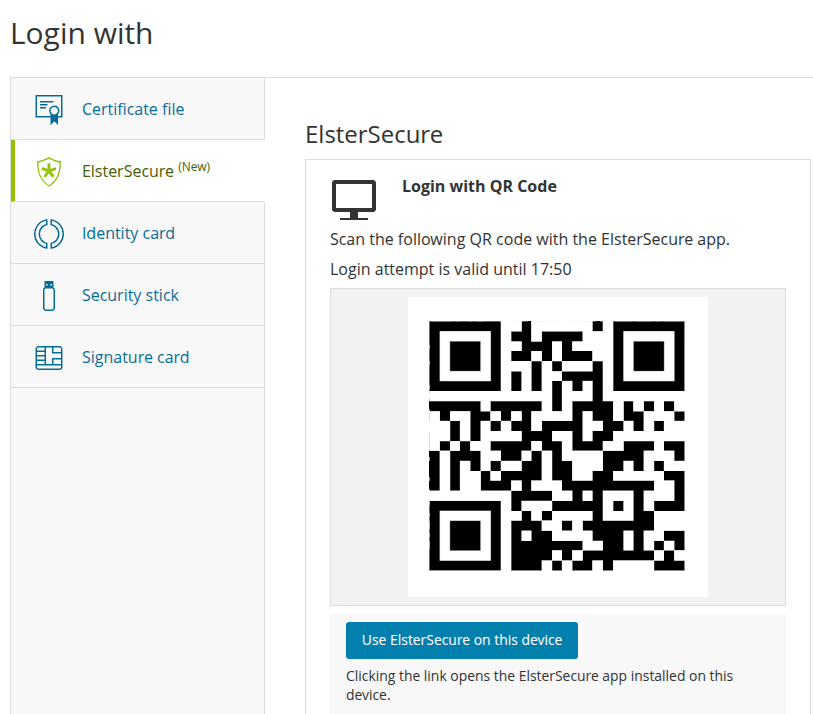Click the QR code image

557,446
